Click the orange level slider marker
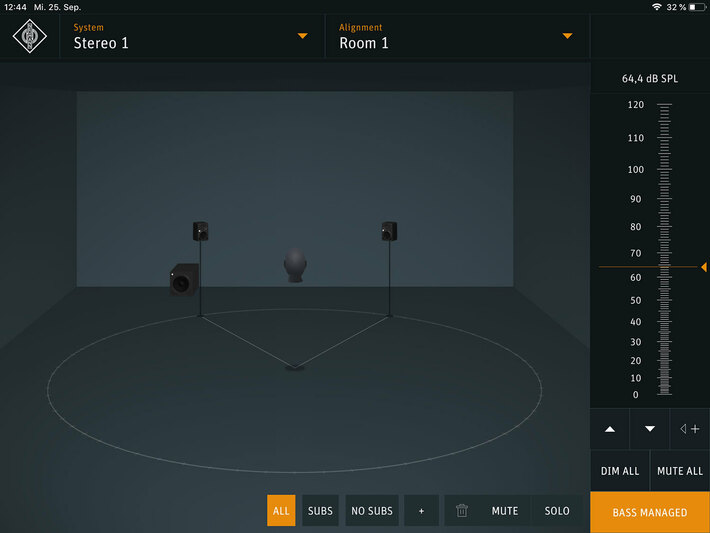 703,267
